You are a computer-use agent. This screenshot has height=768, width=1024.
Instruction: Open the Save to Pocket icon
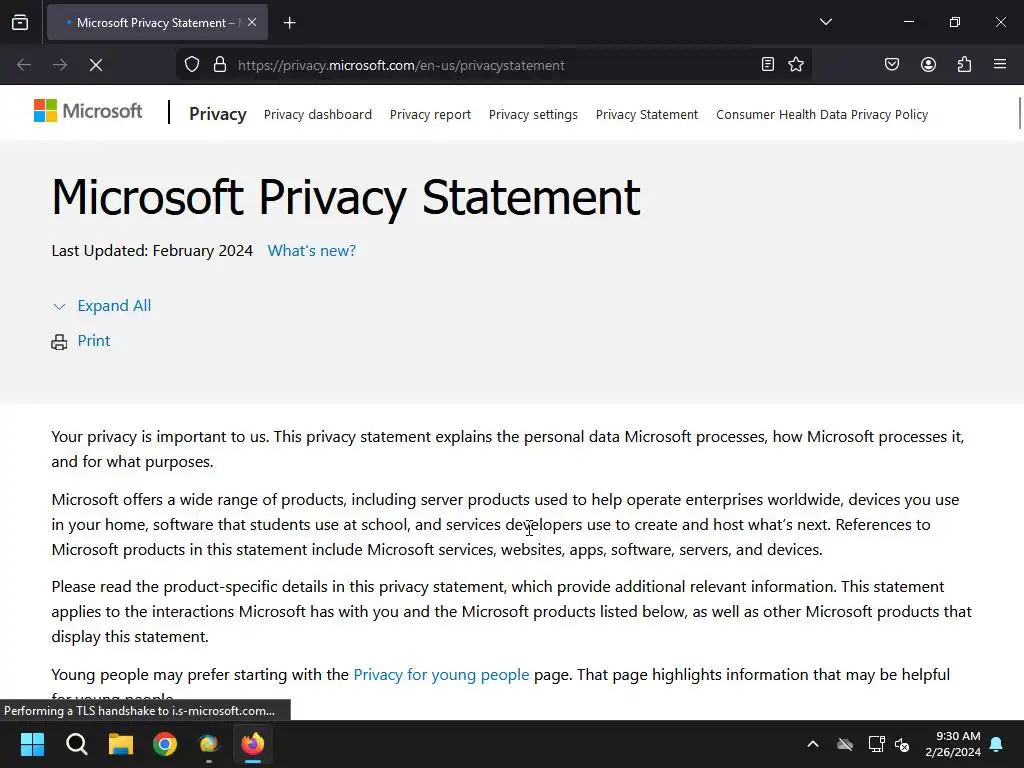click(x=892, y=65)
